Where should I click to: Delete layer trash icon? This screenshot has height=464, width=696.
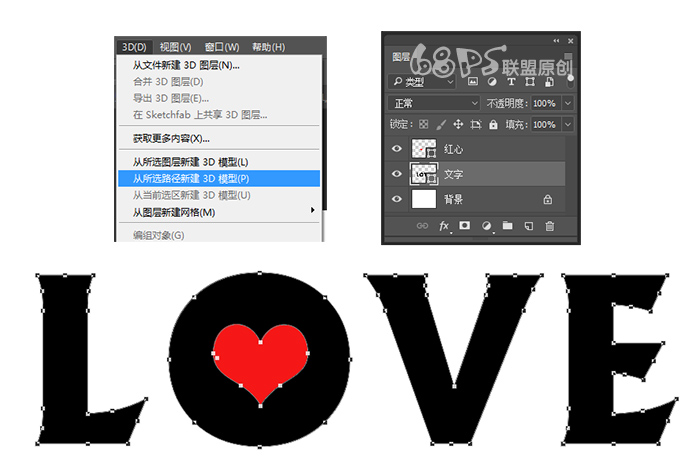click(x=550, y=226)
